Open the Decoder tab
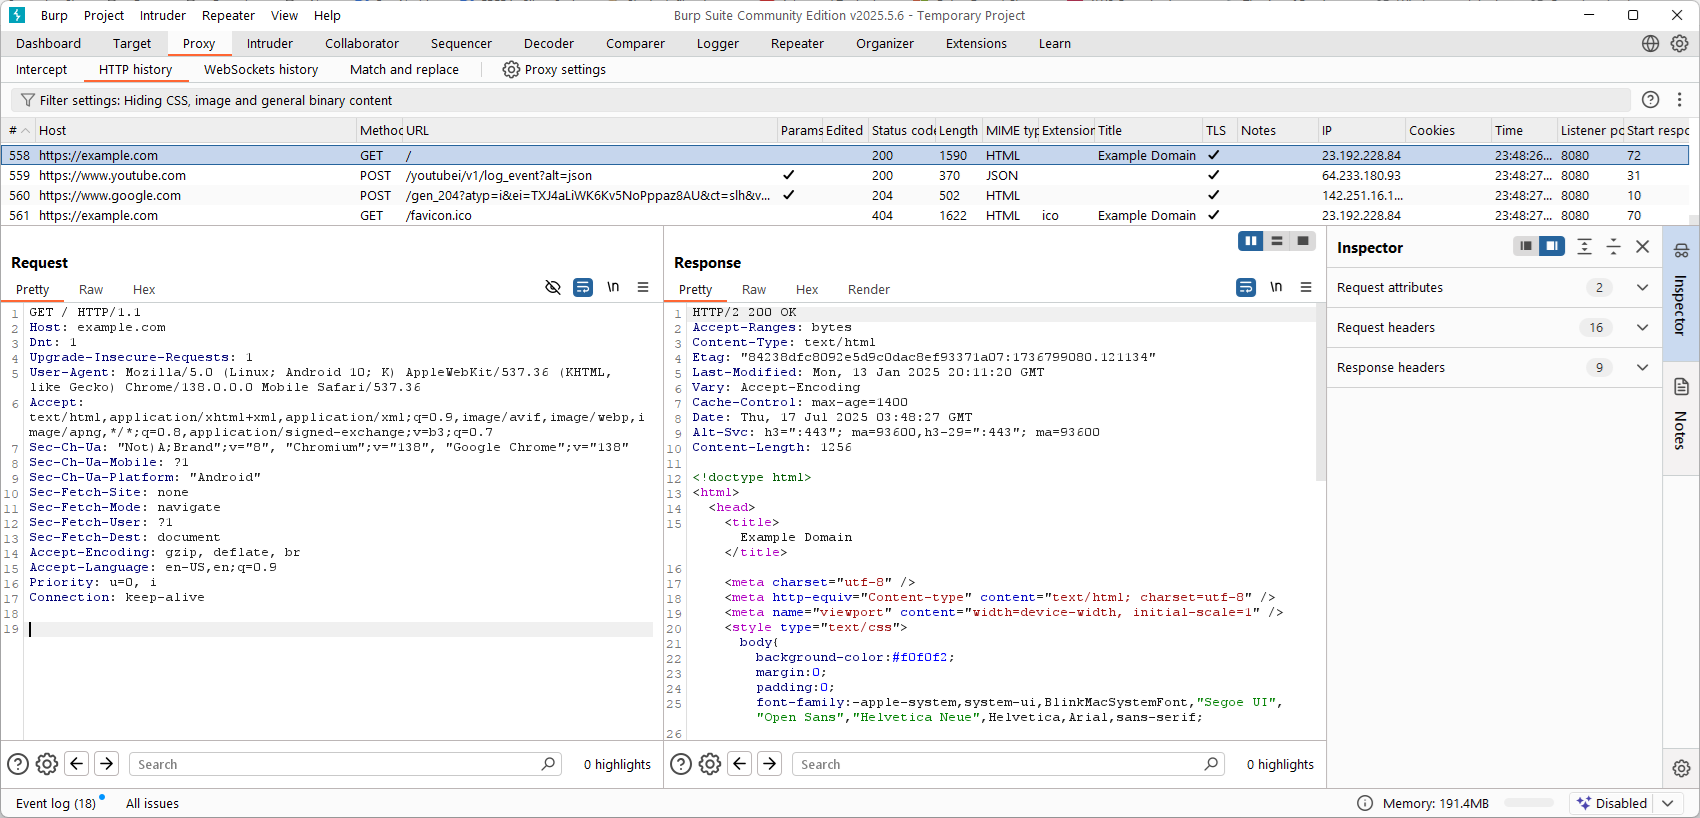This screenshot has width=1700, height=818. point(549,43)
